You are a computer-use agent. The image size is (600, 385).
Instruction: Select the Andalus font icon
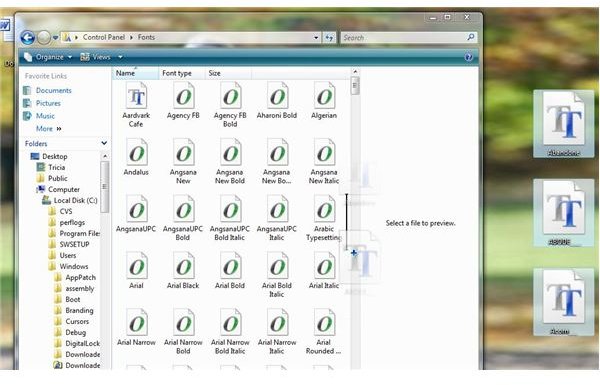tap(136, 153)
